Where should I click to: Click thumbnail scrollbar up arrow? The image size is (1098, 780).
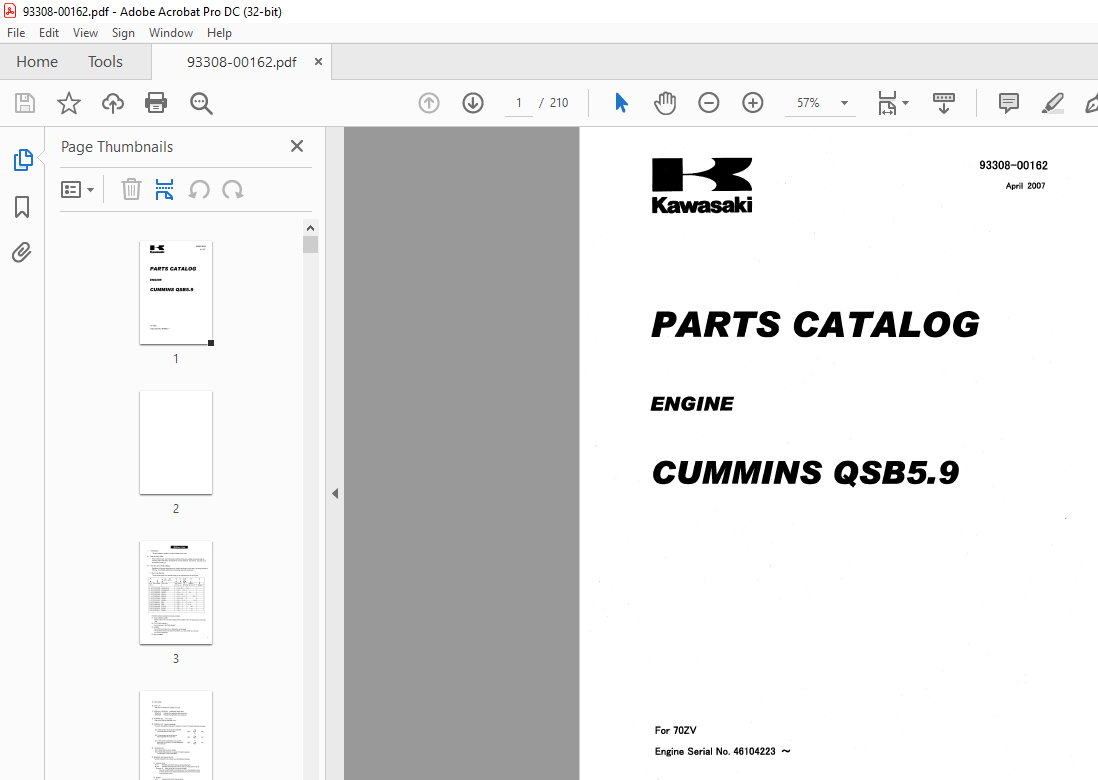click(310, 228)
